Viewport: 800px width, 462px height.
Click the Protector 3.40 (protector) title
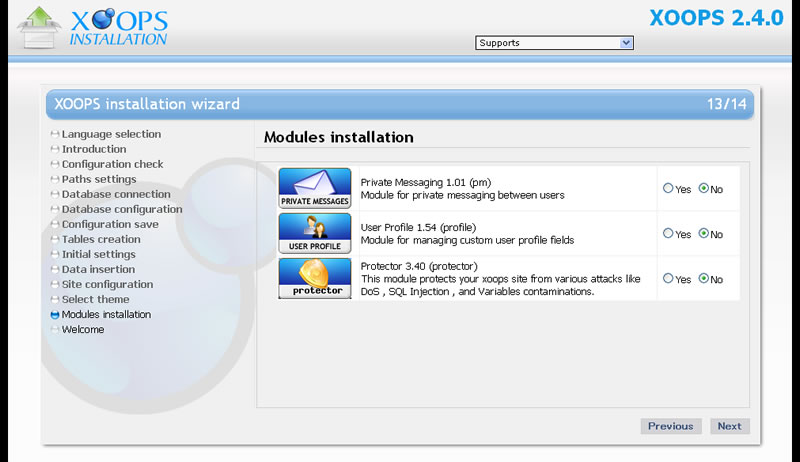[x=419, y=266]
